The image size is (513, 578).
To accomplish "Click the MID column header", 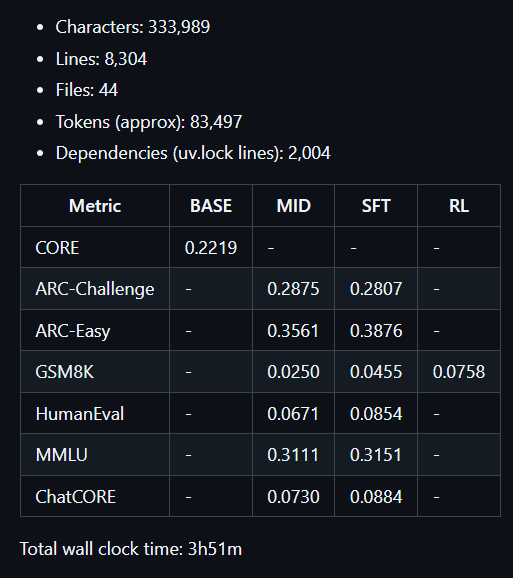I will tap(294, 206).
